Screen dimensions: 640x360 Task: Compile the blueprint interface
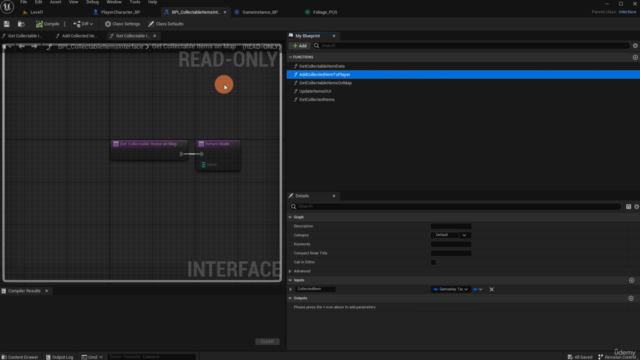pyautogui.click(x=47, y=24)
